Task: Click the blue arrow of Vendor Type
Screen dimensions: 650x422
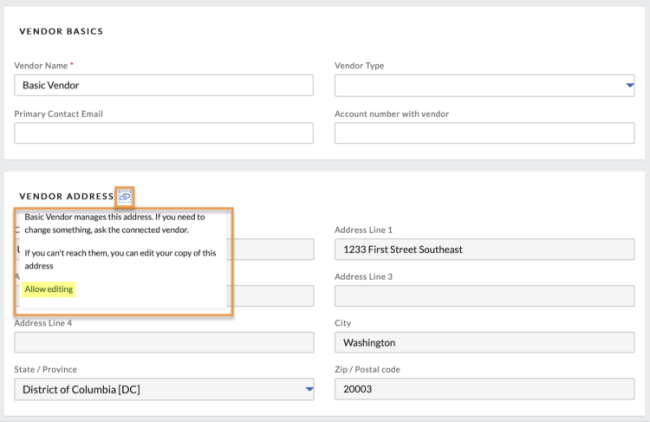Action: tap(630, 85)
